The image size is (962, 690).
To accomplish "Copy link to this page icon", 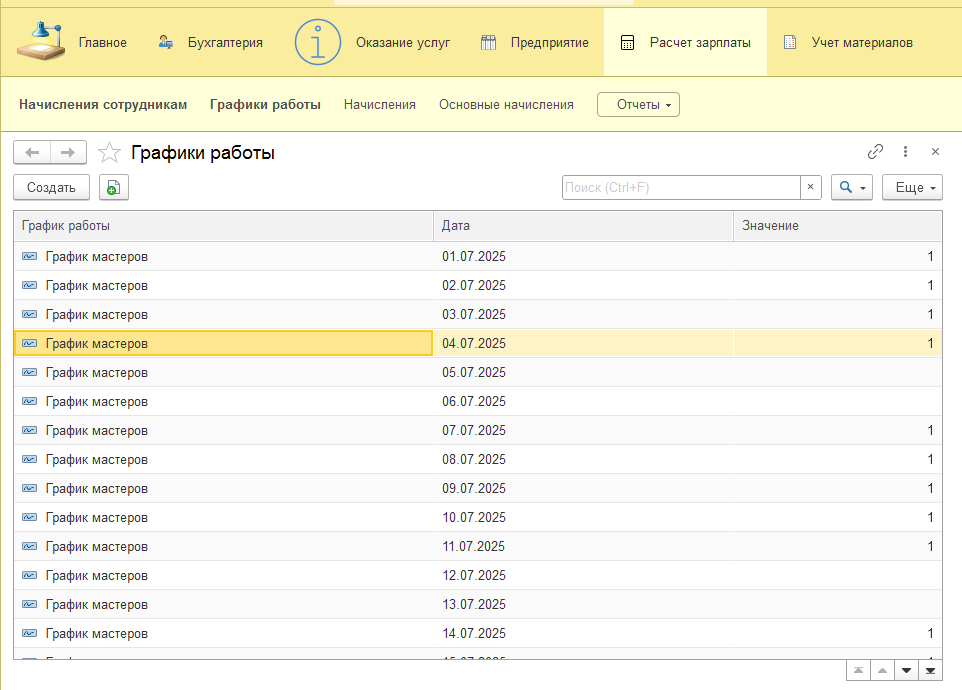I will [875, 152].
